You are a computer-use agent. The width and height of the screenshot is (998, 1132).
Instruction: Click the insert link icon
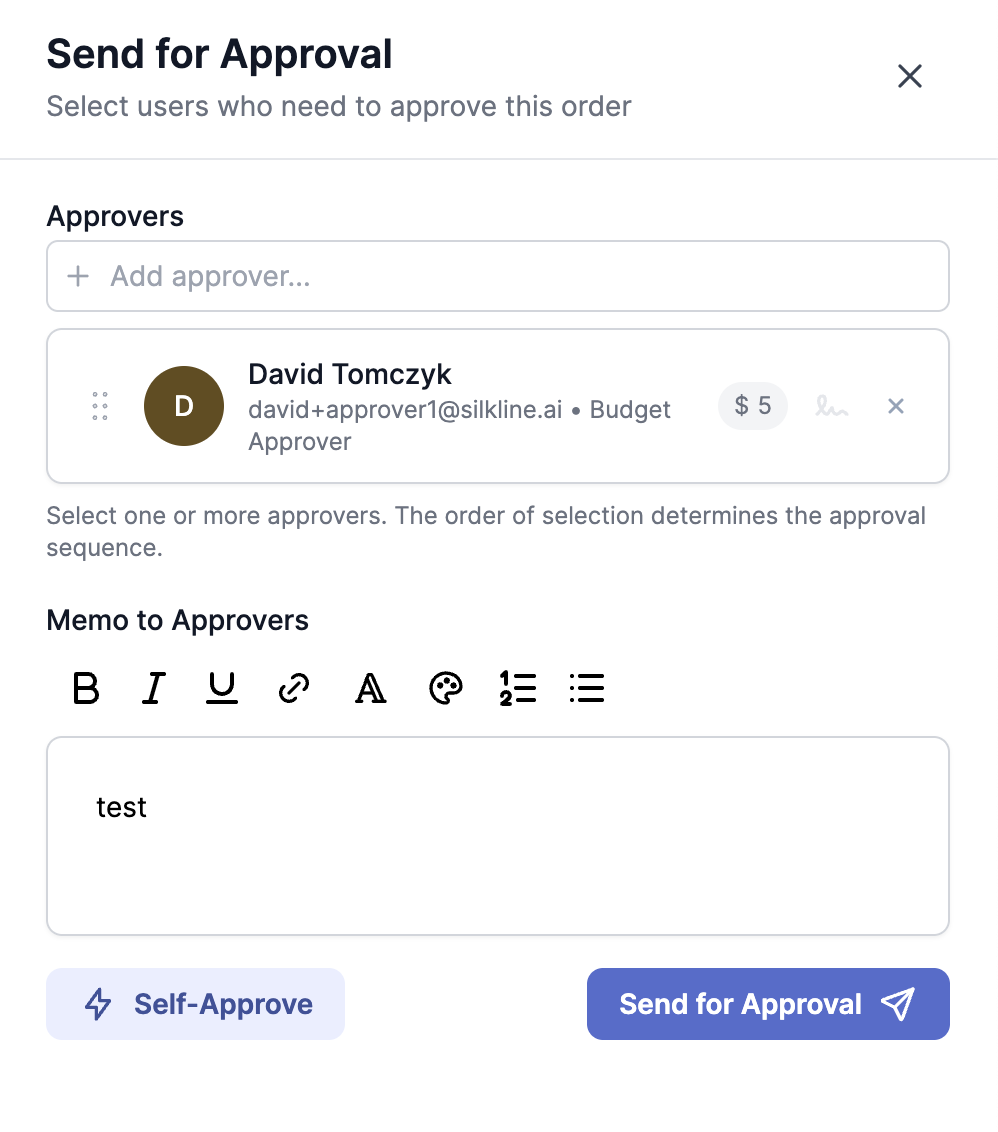click(294, 688)
